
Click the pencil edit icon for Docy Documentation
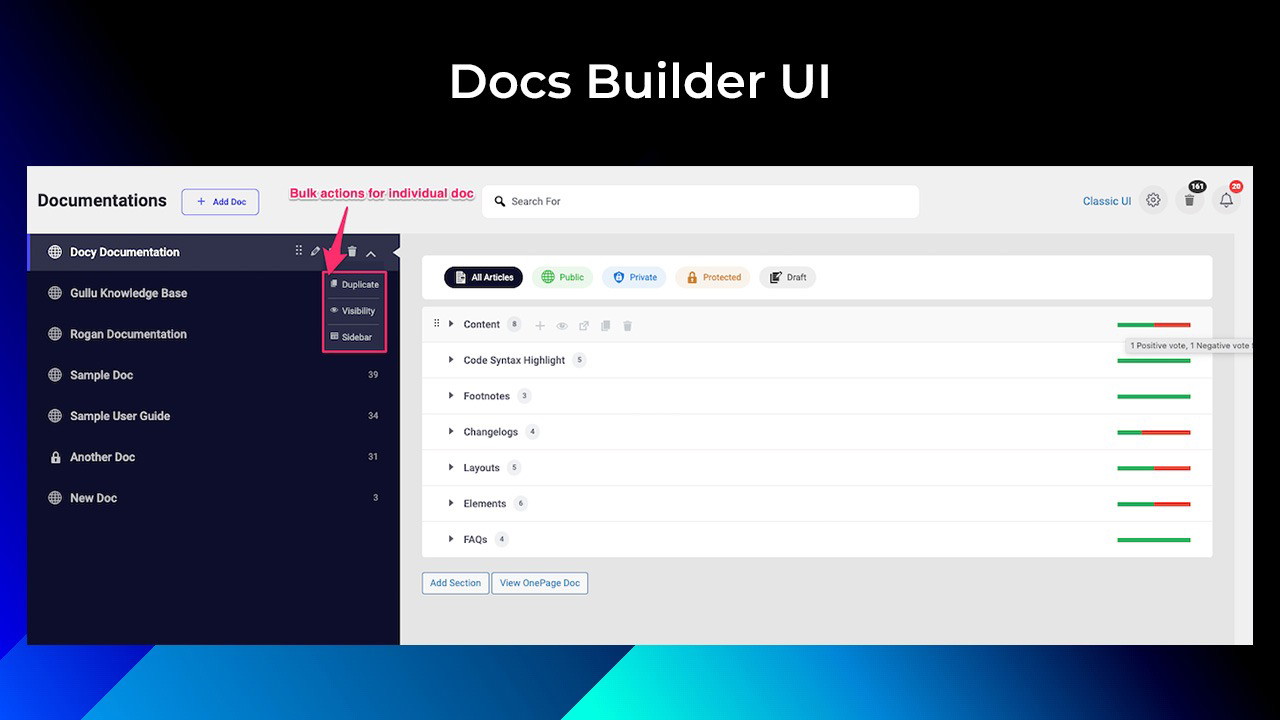click(x=316, y=252)
